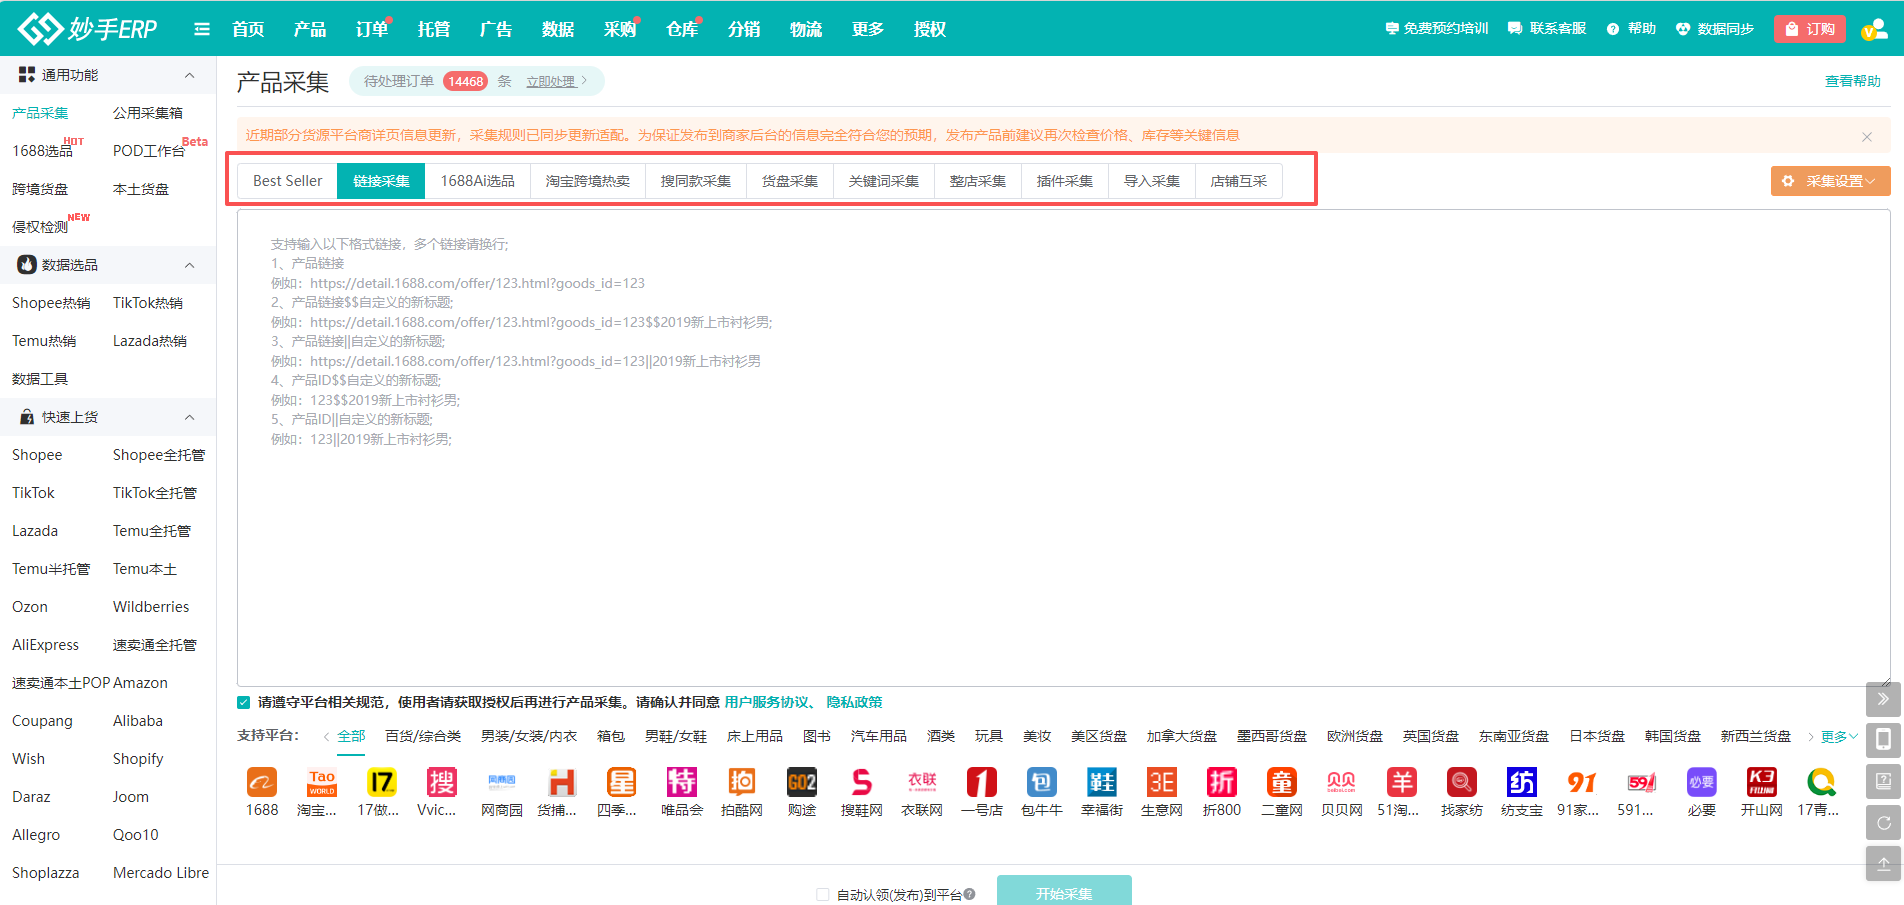Open the 插件采集 tab
1904x905 pixels.
1065,181
